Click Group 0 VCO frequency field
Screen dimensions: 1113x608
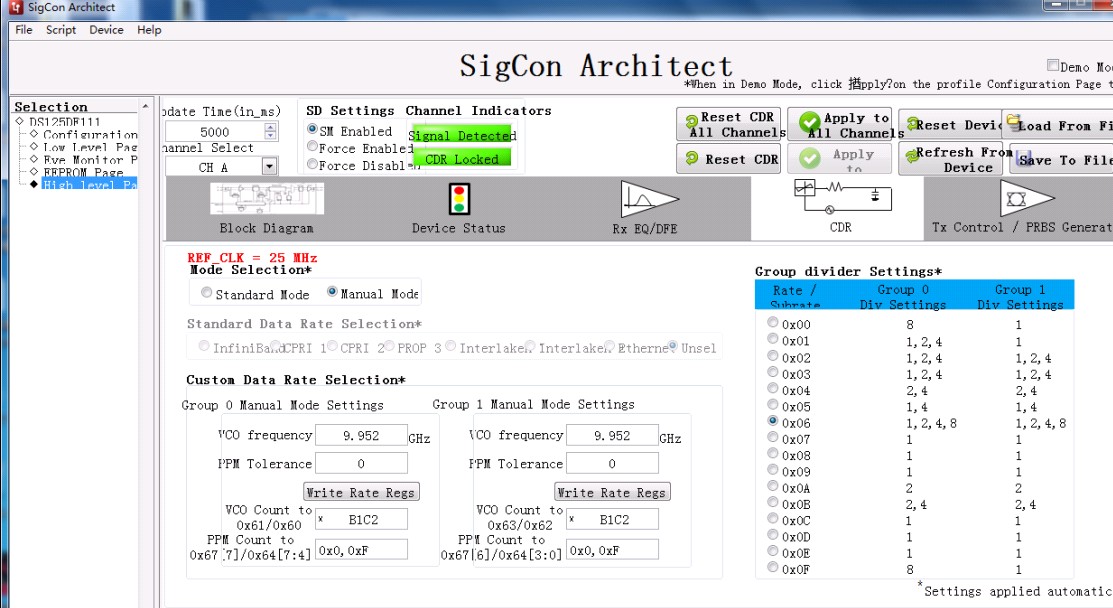[x=361, y=436]
